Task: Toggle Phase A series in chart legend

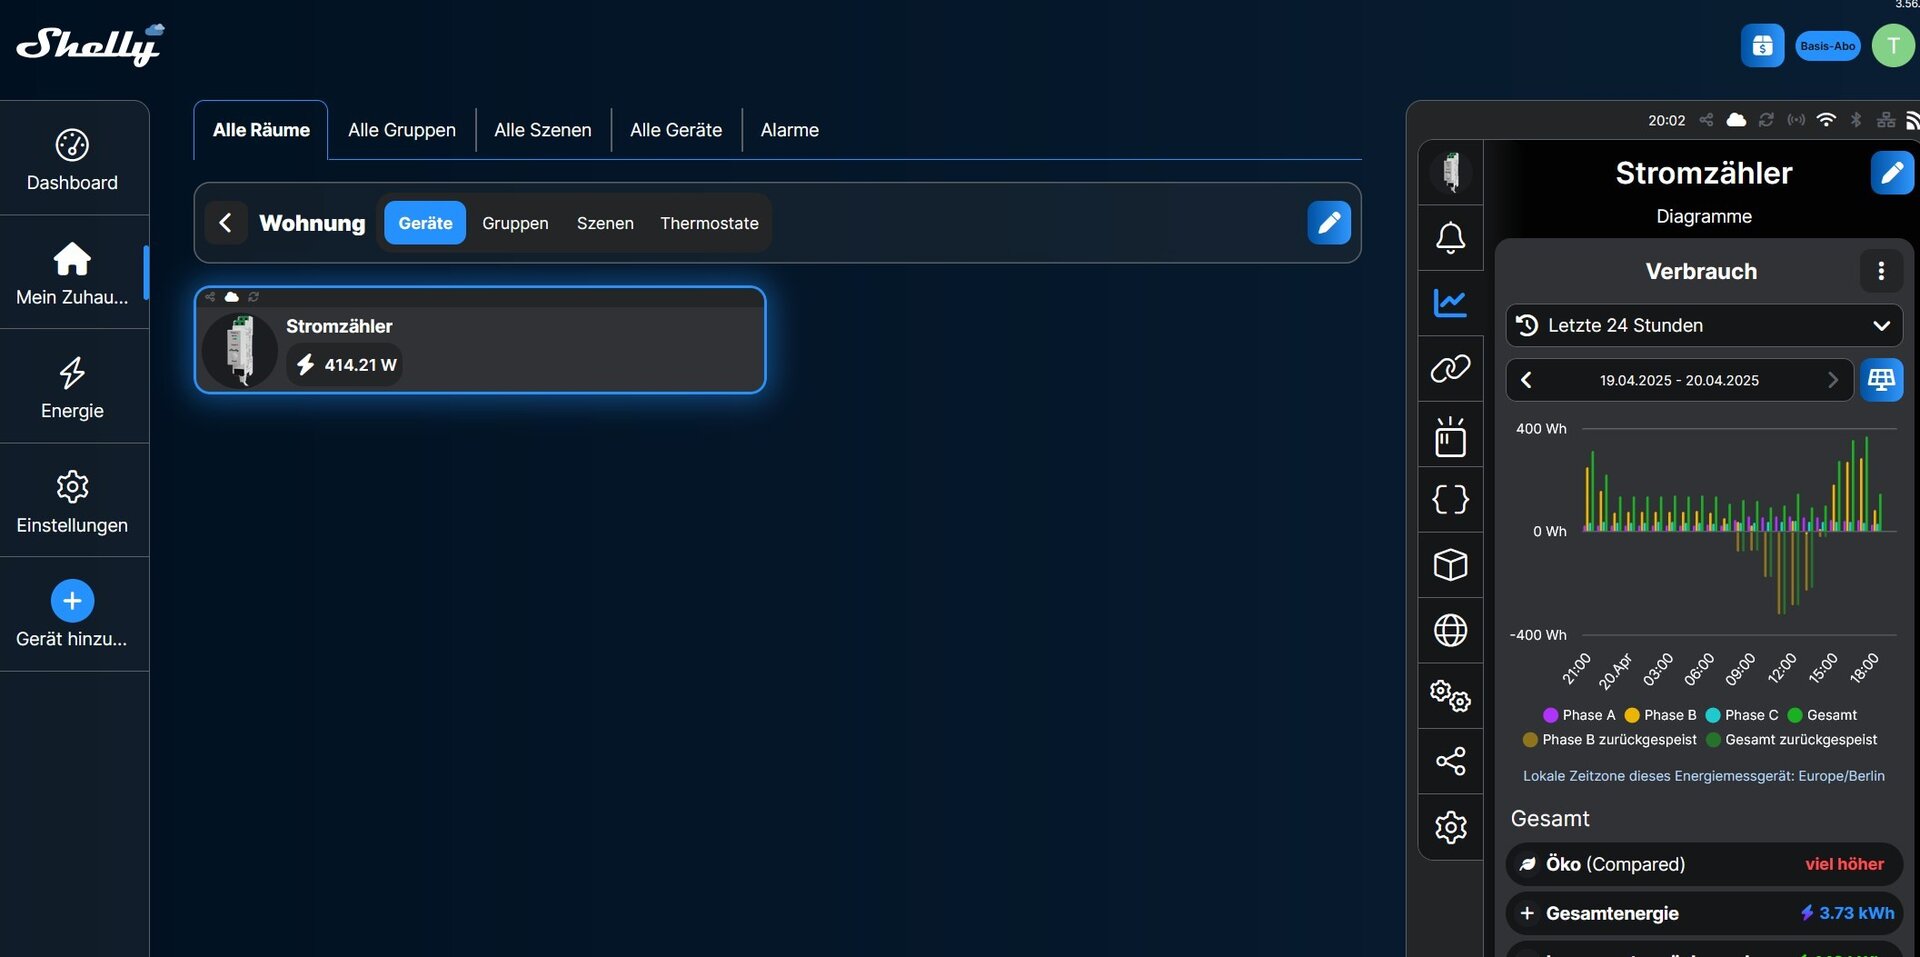Action: click(x=1579, y=715)
